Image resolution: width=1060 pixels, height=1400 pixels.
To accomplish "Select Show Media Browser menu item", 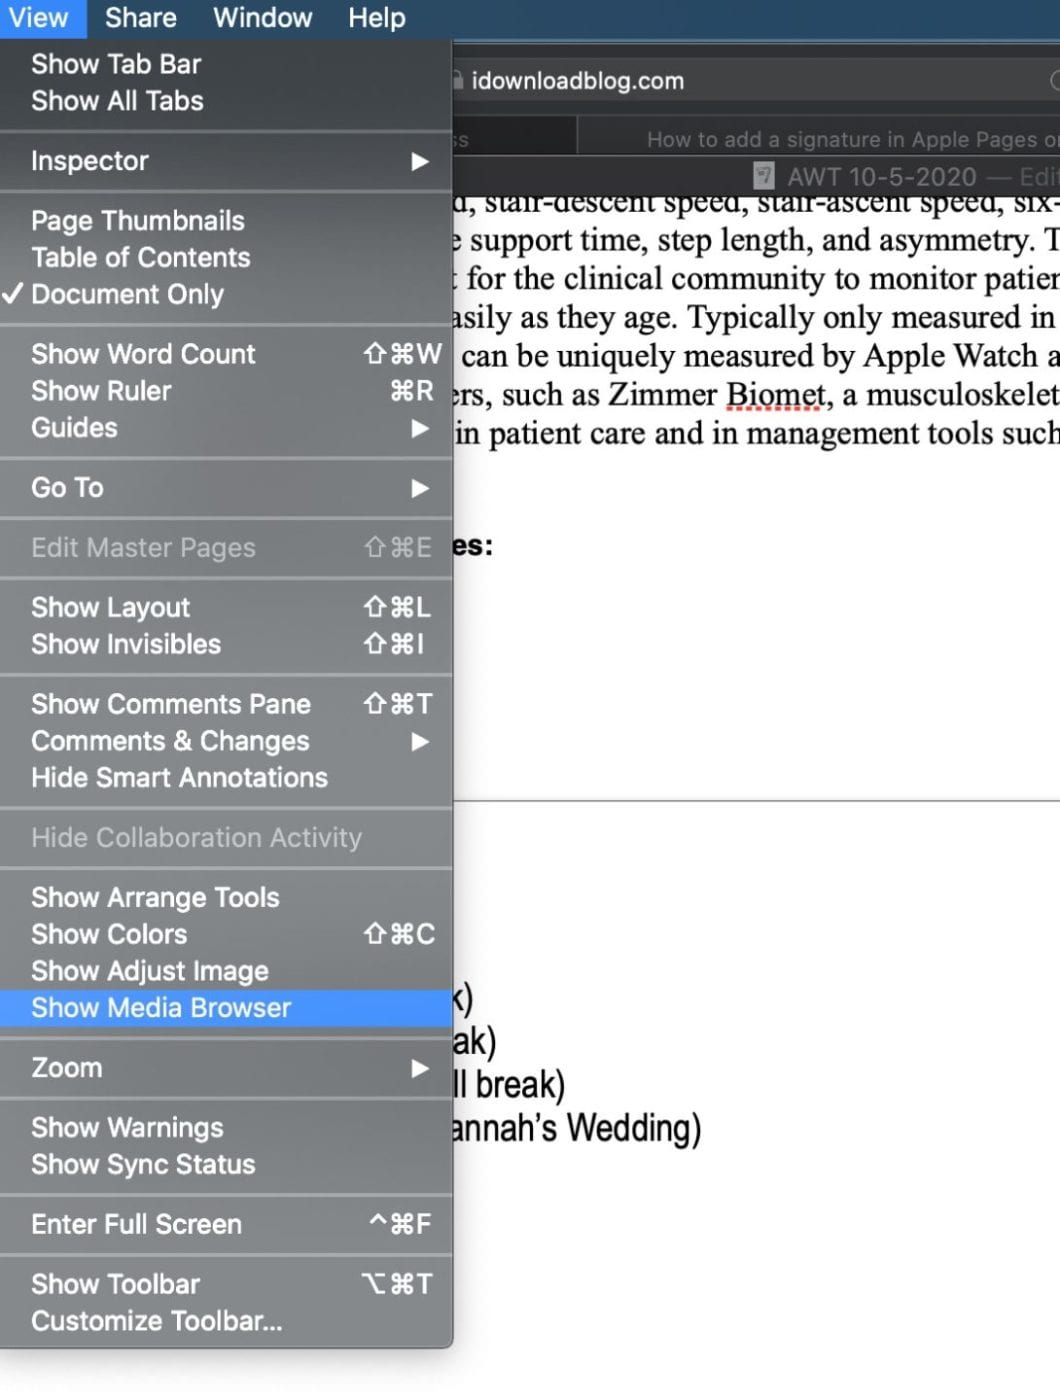I will [x=161, y=1008].
